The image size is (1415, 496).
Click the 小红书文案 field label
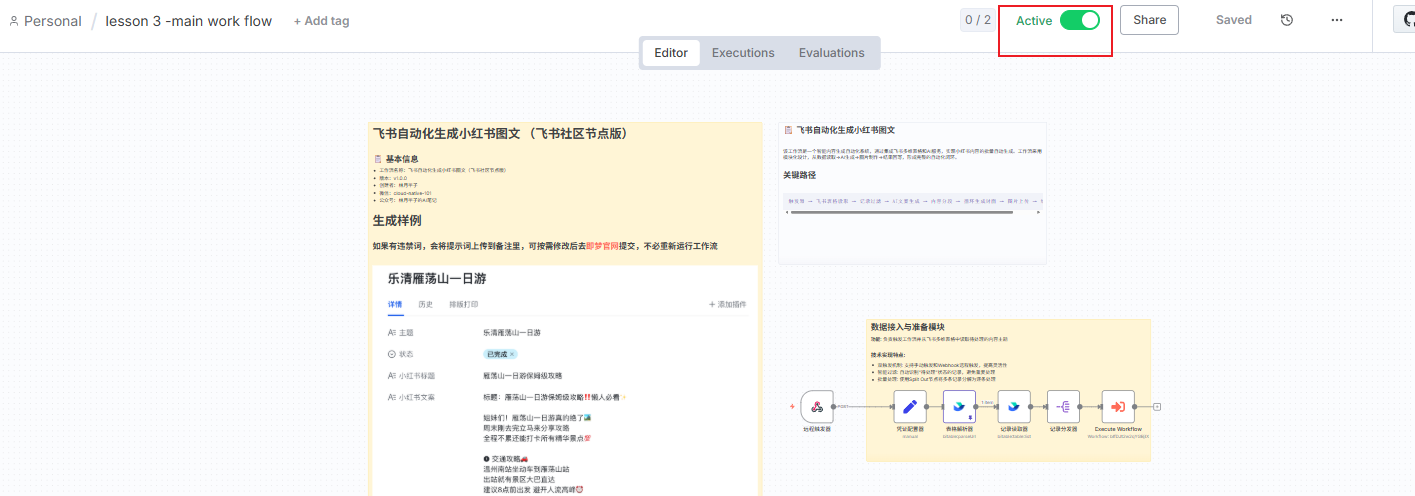pos(417,397)
